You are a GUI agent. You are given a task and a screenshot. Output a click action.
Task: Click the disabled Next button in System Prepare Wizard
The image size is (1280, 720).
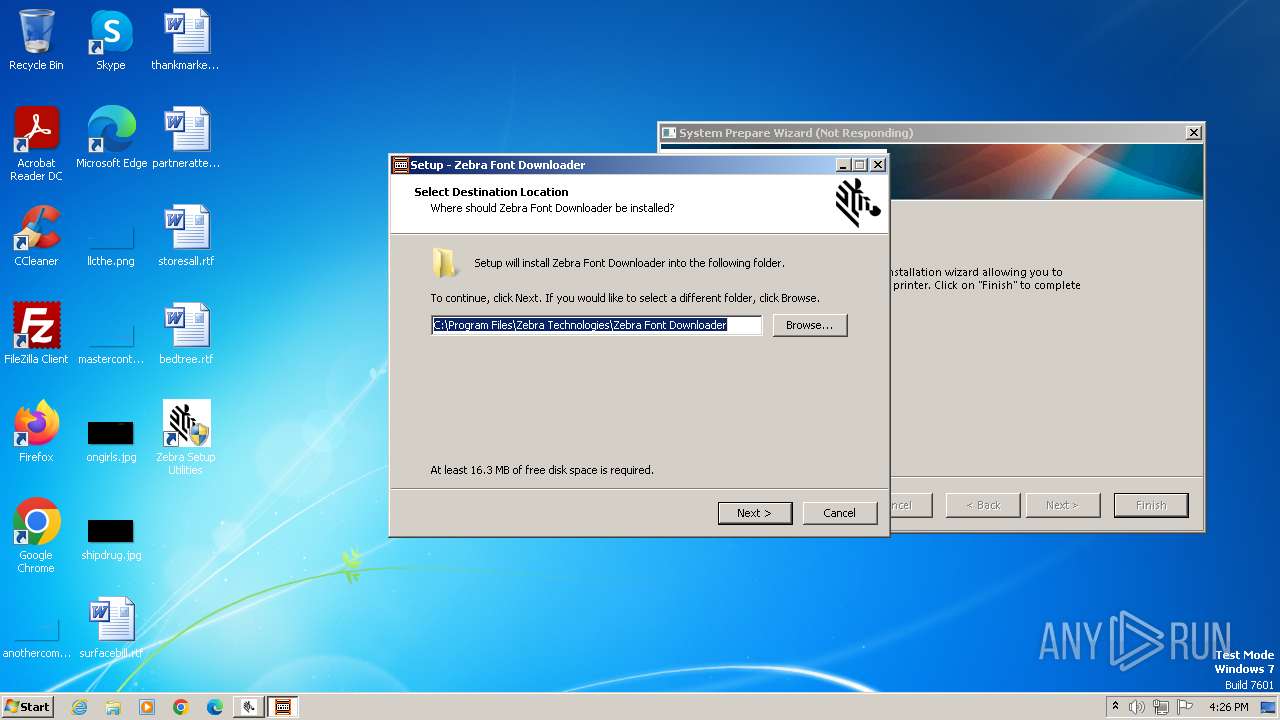[1063, 505]
